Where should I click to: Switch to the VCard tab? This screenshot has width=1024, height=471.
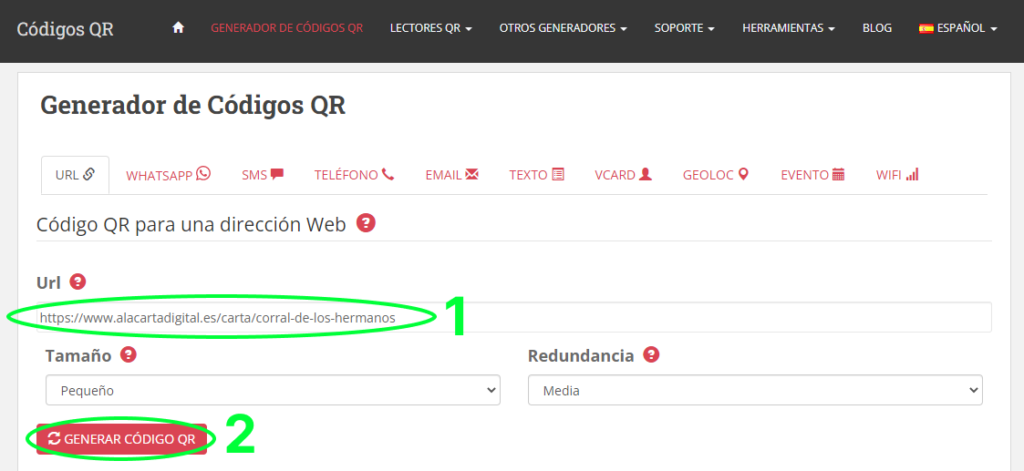[x=623, y=175]
